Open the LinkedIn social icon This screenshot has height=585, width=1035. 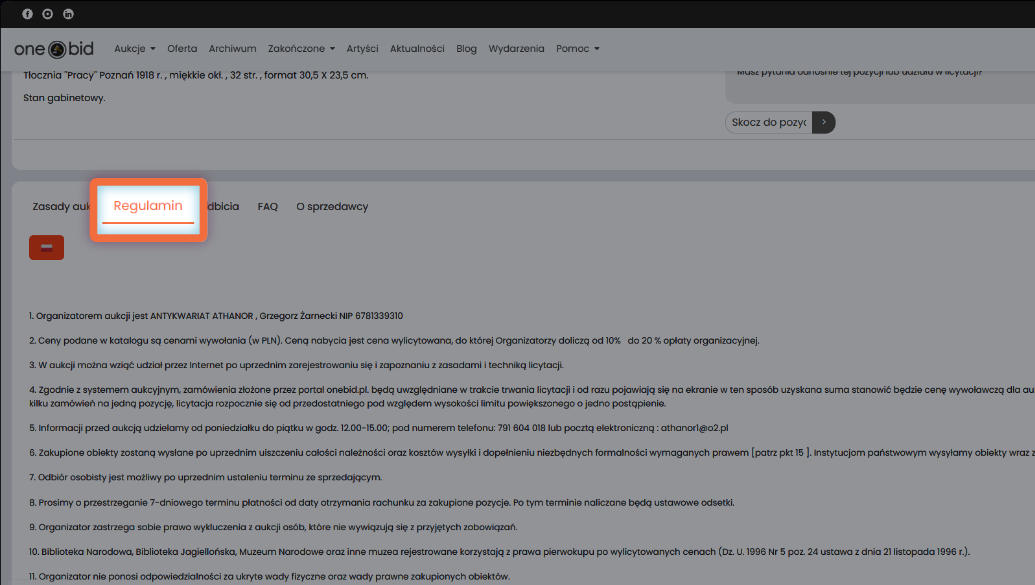(68, 14)
